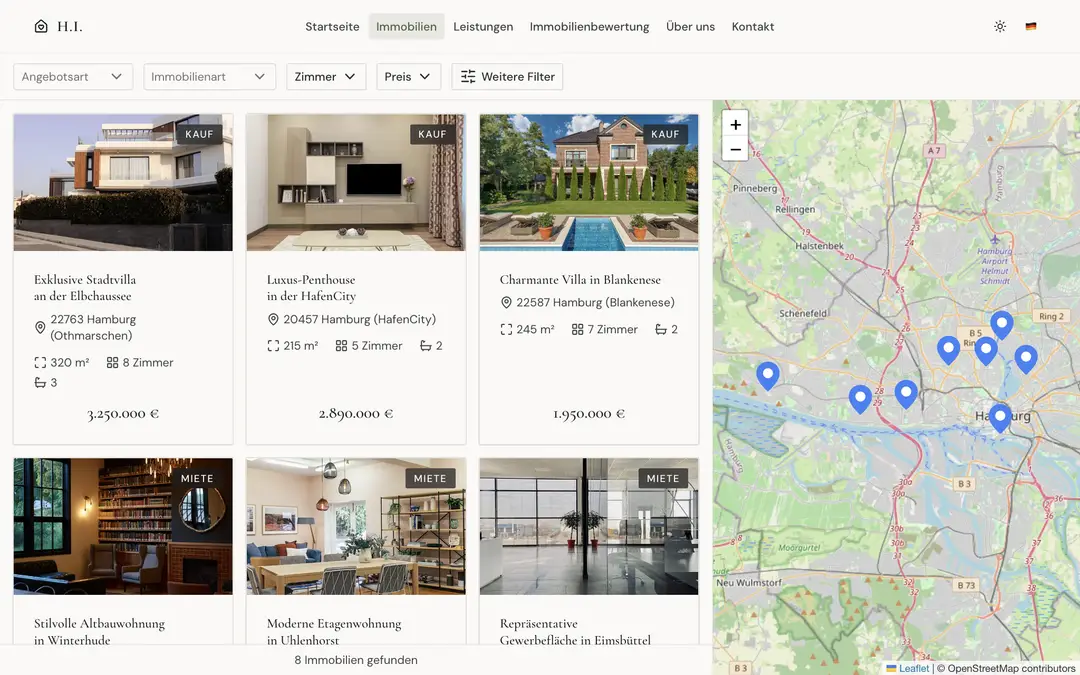Go to the Kontakt page
The width and height of the screenshot is (1080, 675).
[752, 26]
